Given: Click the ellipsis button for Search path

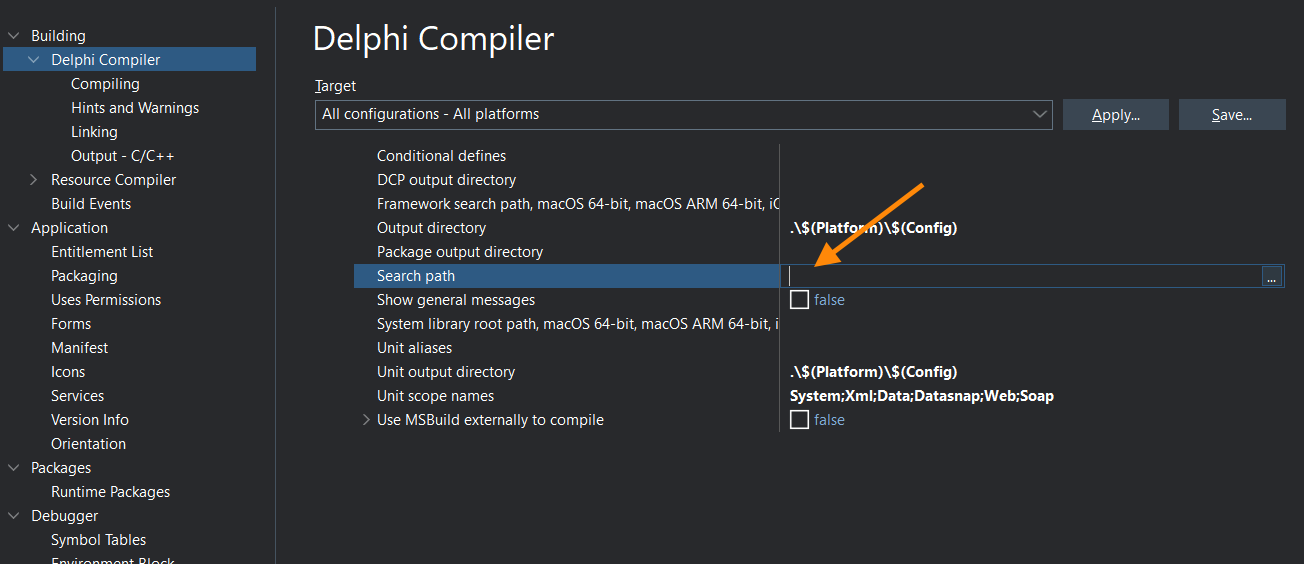Looking at the screenshot, I should coord(1272,277).
